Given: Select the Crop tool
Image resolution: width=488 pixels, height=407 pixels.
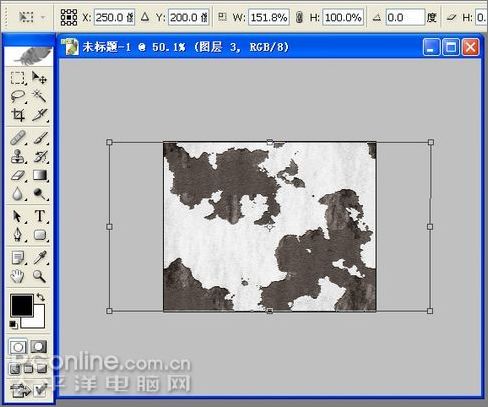Looking at the screenshot, I should coord(18,115).
